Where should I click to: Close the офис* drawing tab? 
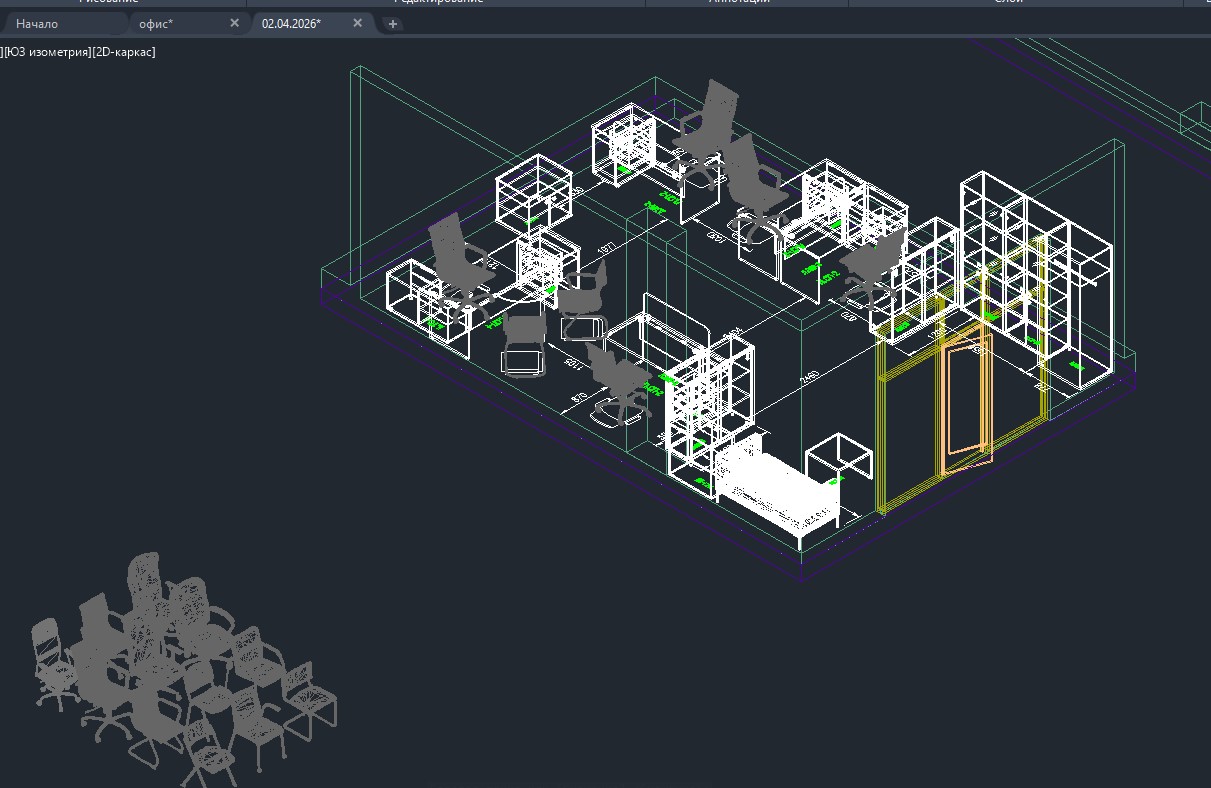(235, 23)
